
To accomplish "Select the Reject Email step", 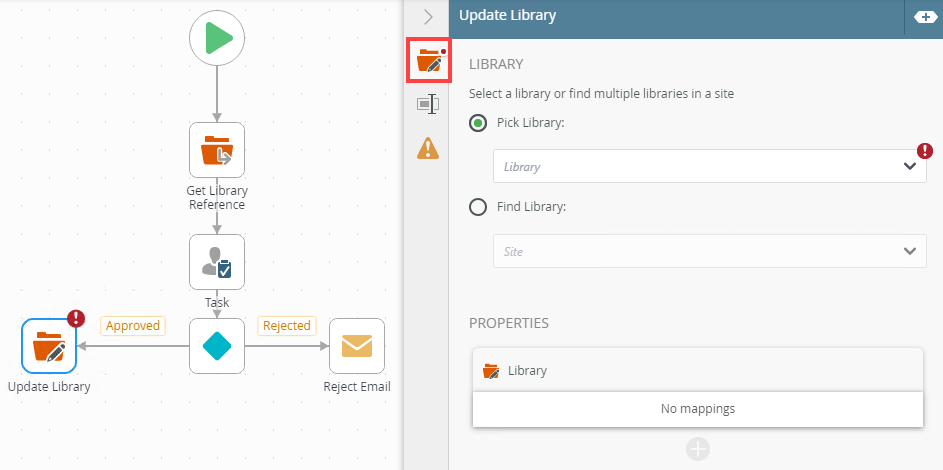I will point(357,346).
